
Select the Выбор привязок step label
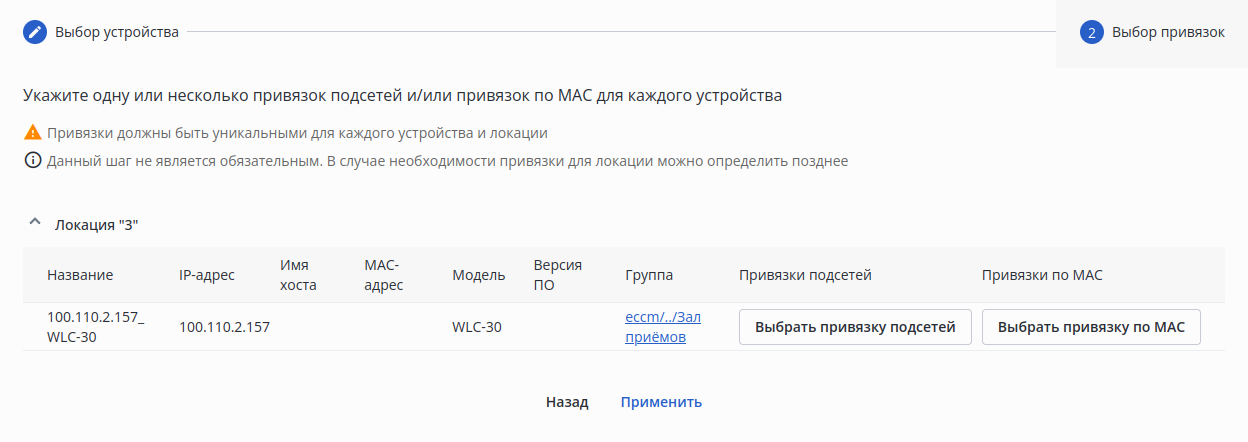click(1168, 32)
